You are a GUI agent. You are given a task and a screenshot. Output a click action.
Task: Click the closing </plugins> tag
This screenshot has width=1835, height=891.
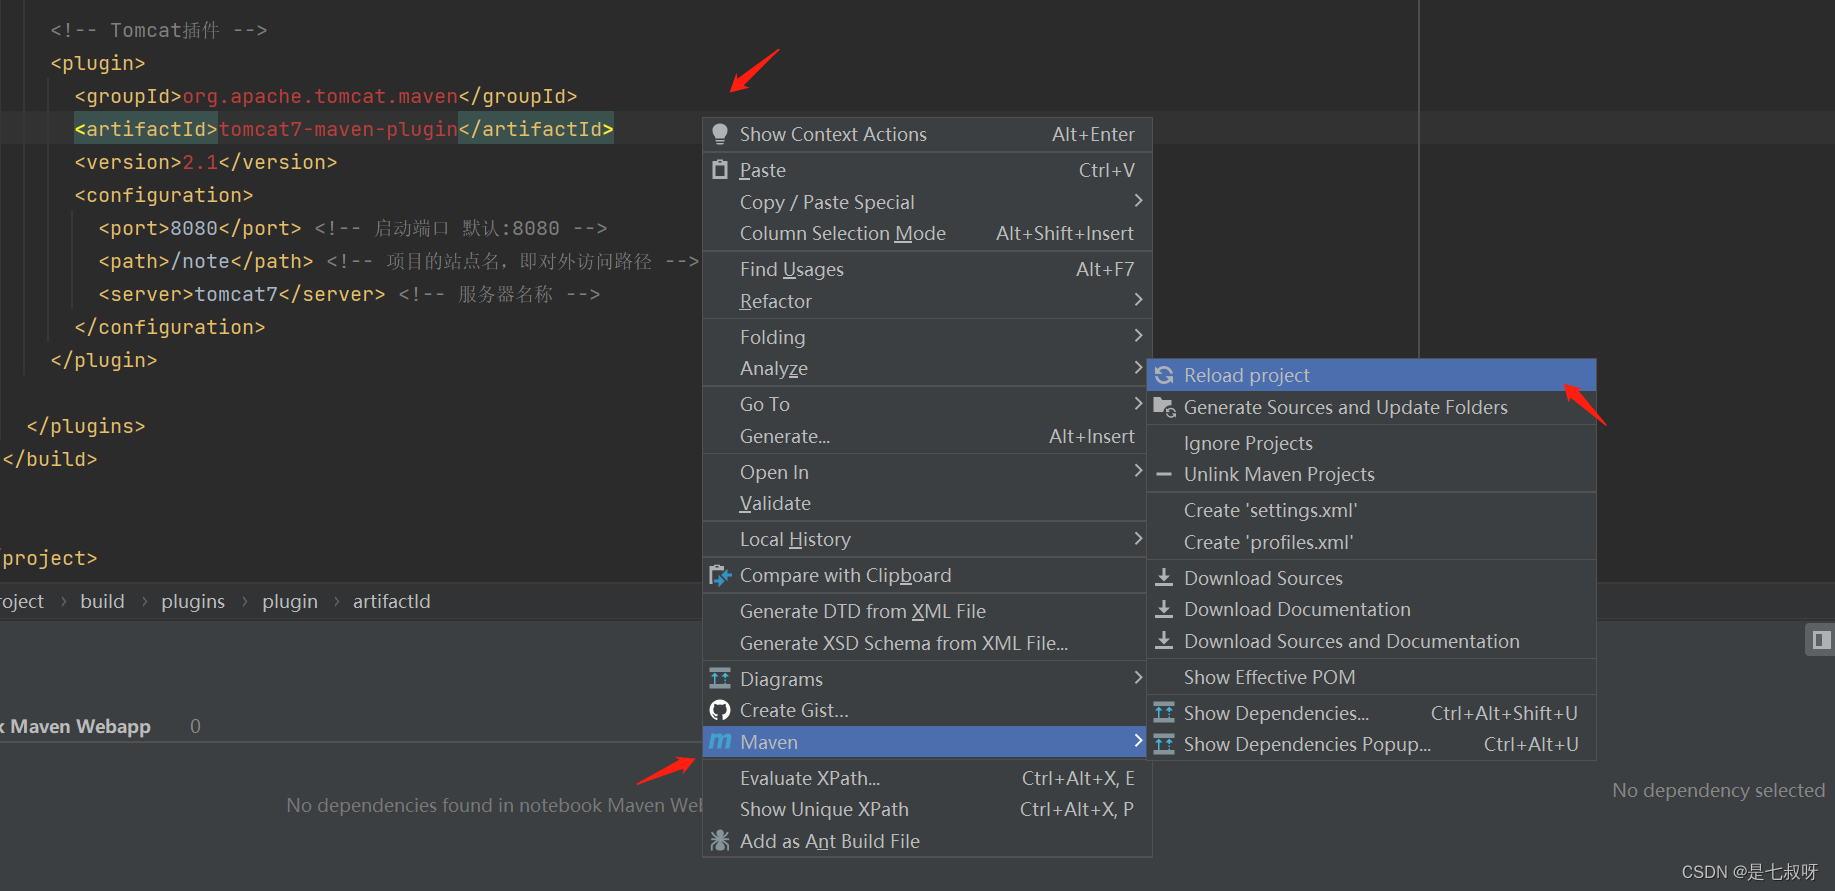point(86,426)
